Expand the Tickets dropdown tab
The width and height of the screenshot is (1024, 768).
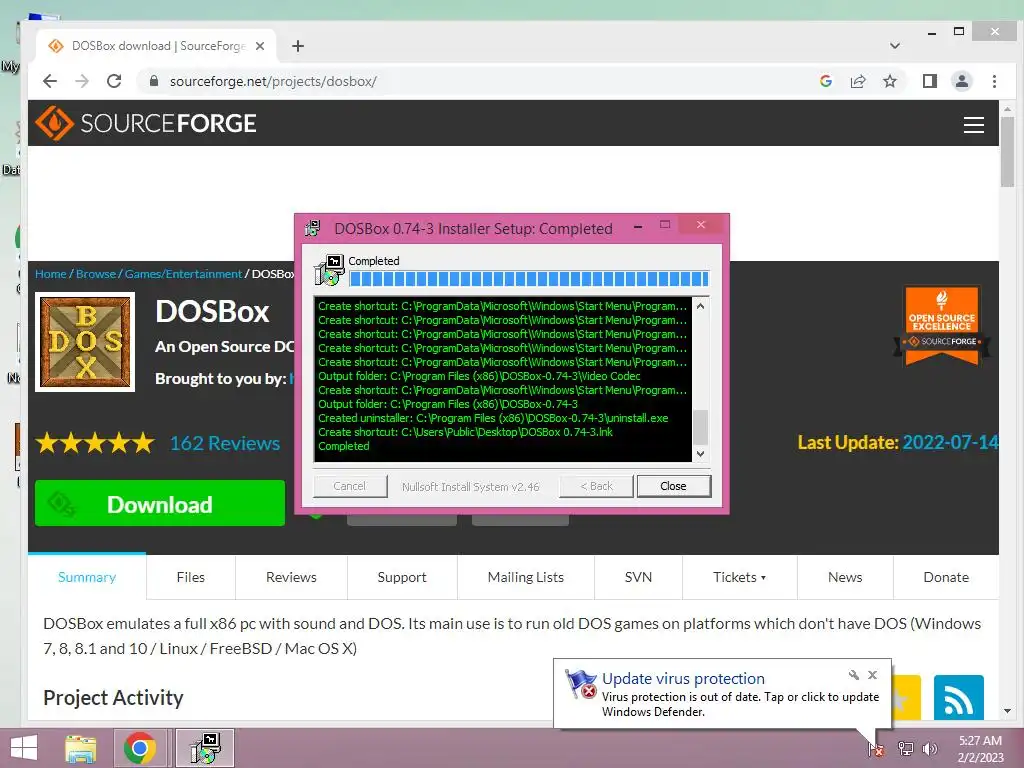[x=739, y=577]
